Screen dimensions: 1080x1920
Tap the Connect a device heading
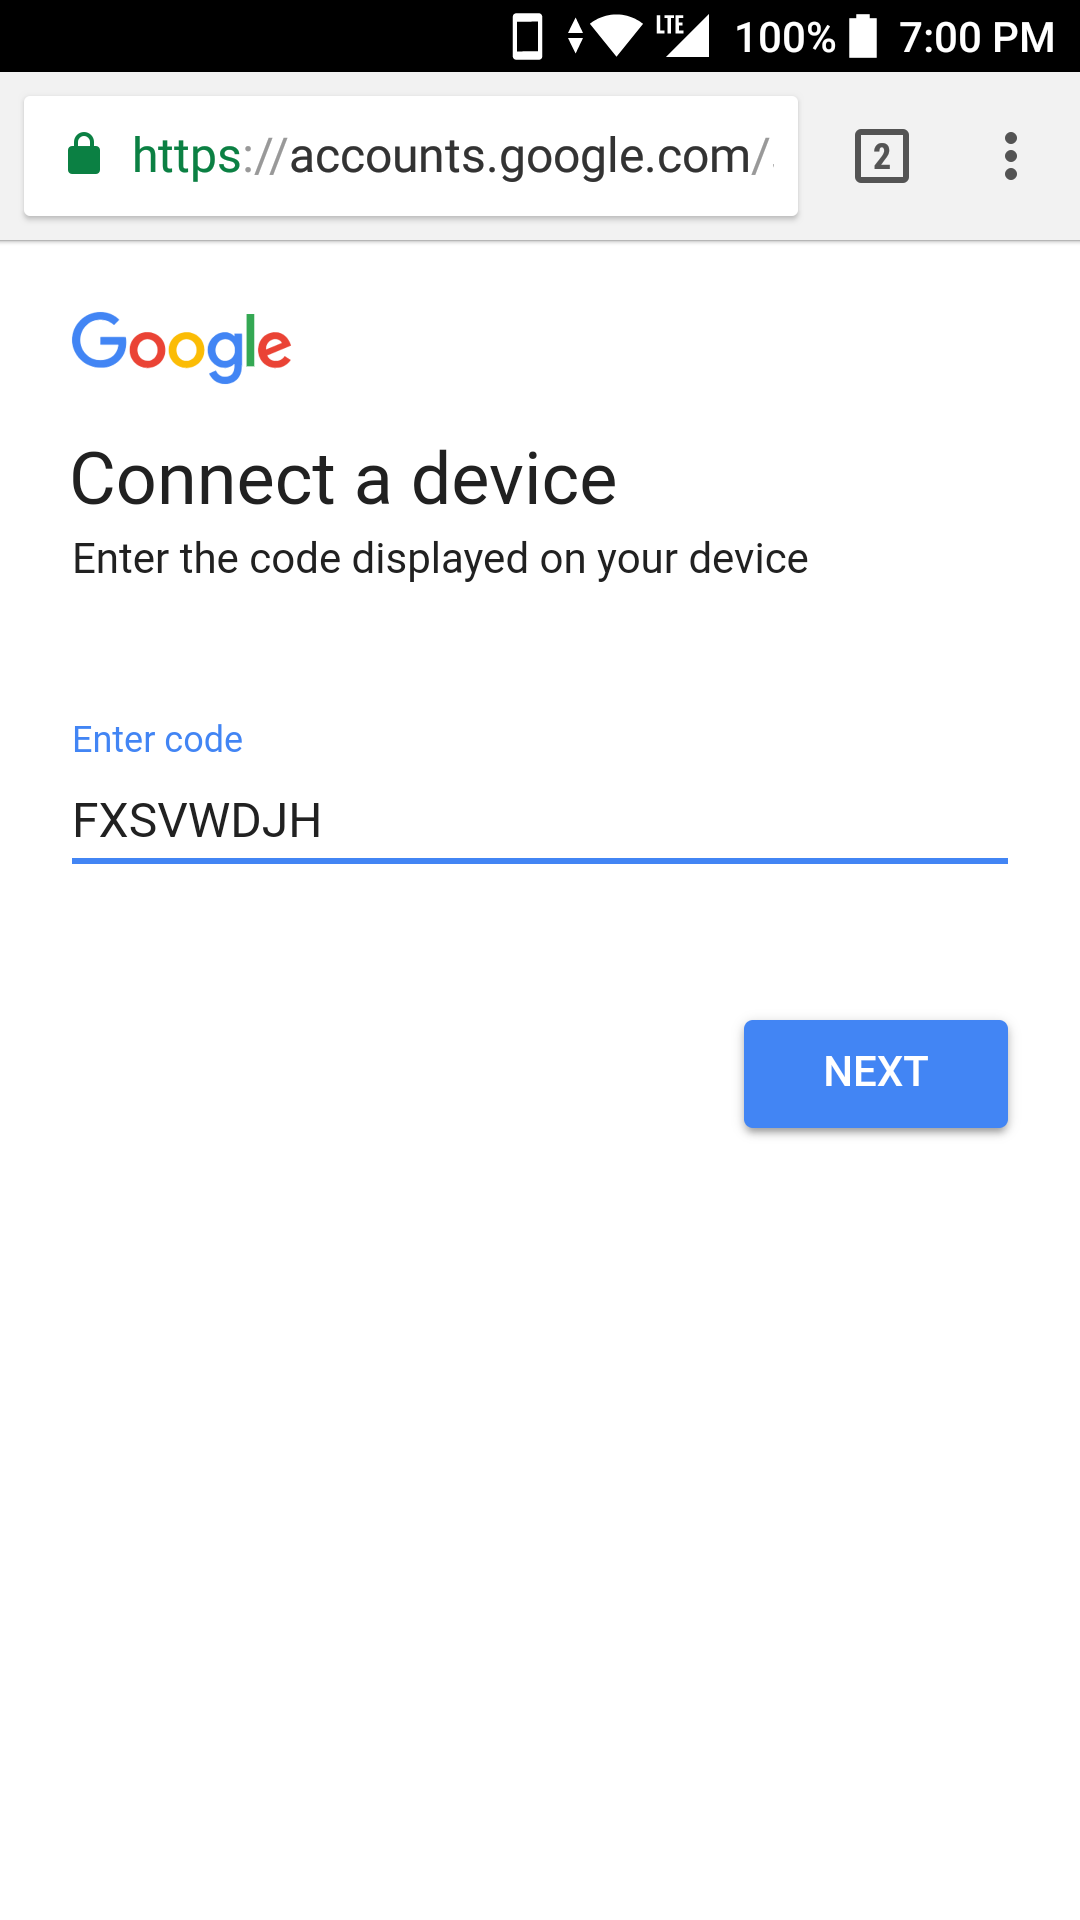pyautogui.click(x=344, y=479)
